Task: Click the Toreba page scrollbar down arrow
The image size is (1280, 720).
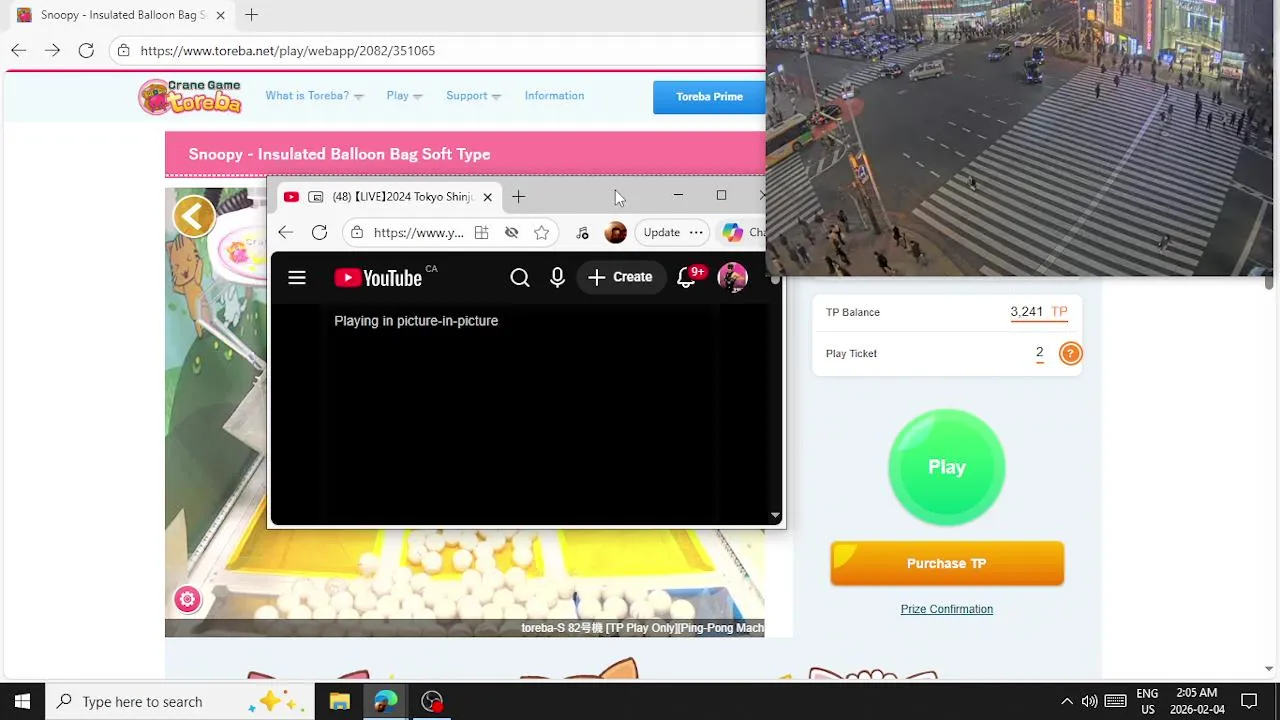Action: point(1269,668)
